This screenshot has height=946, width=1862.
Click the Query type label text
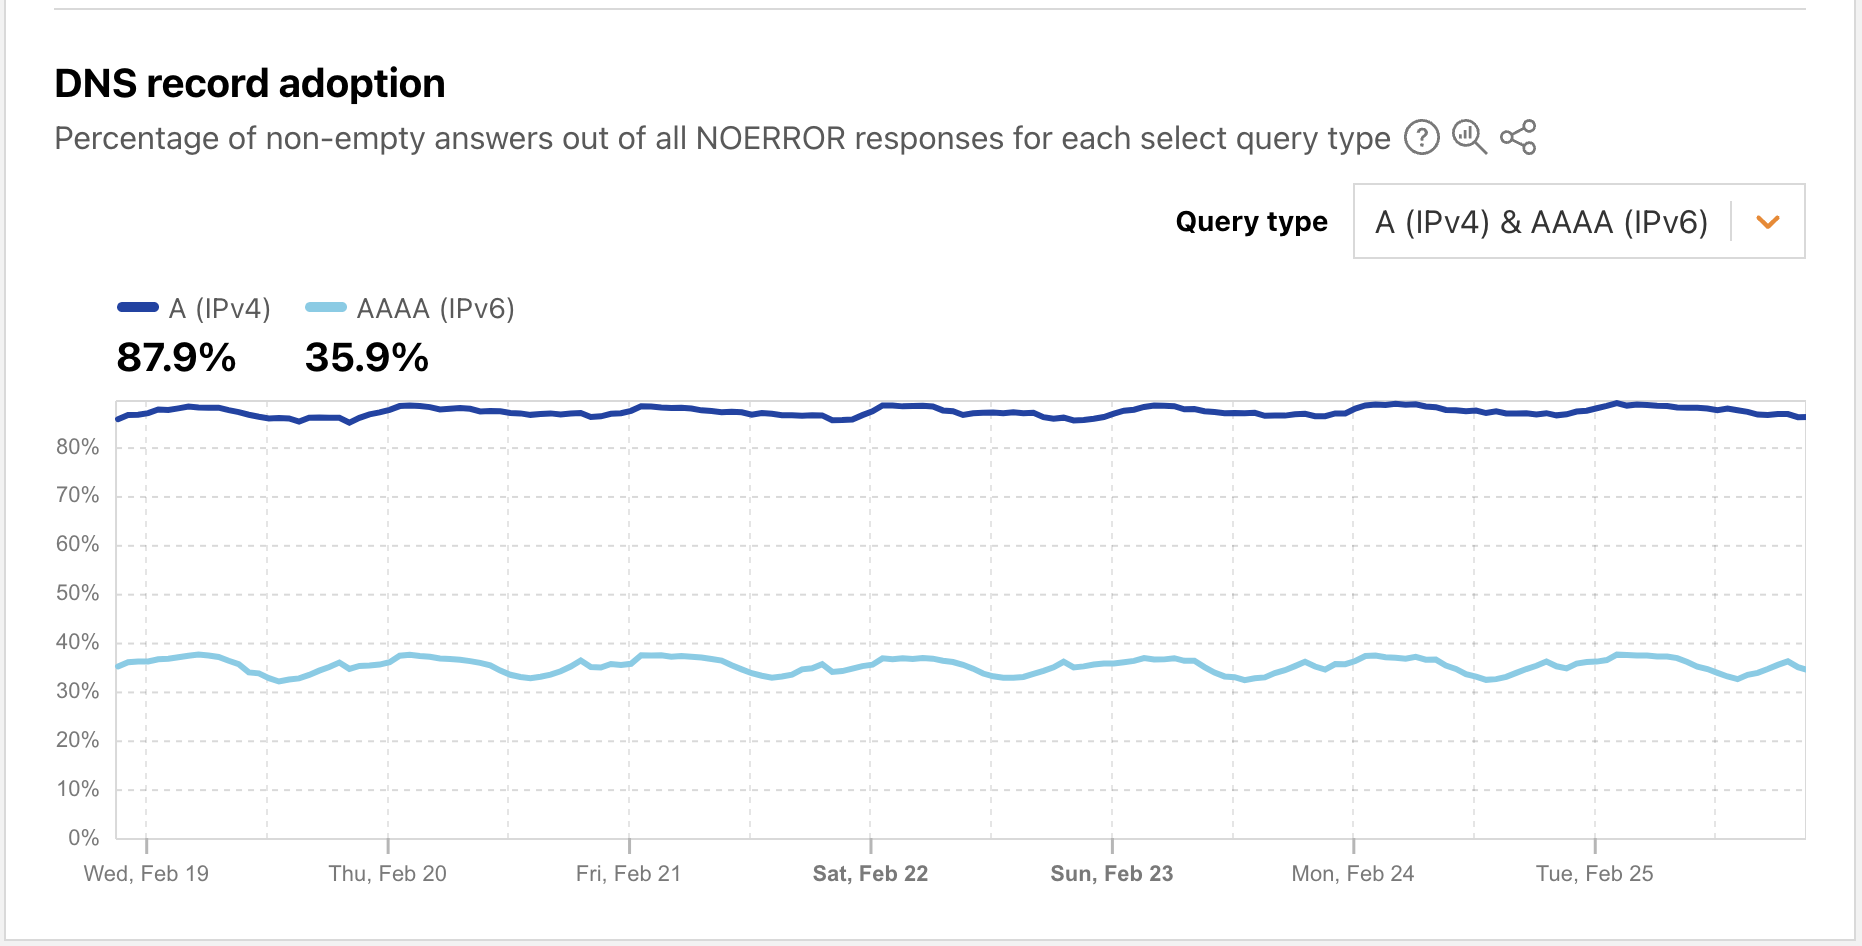(1251, 221)
